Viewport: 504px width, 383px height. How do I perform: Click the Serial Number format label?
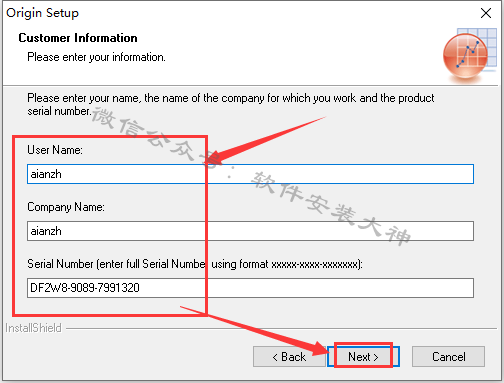[x=195, y=264]
